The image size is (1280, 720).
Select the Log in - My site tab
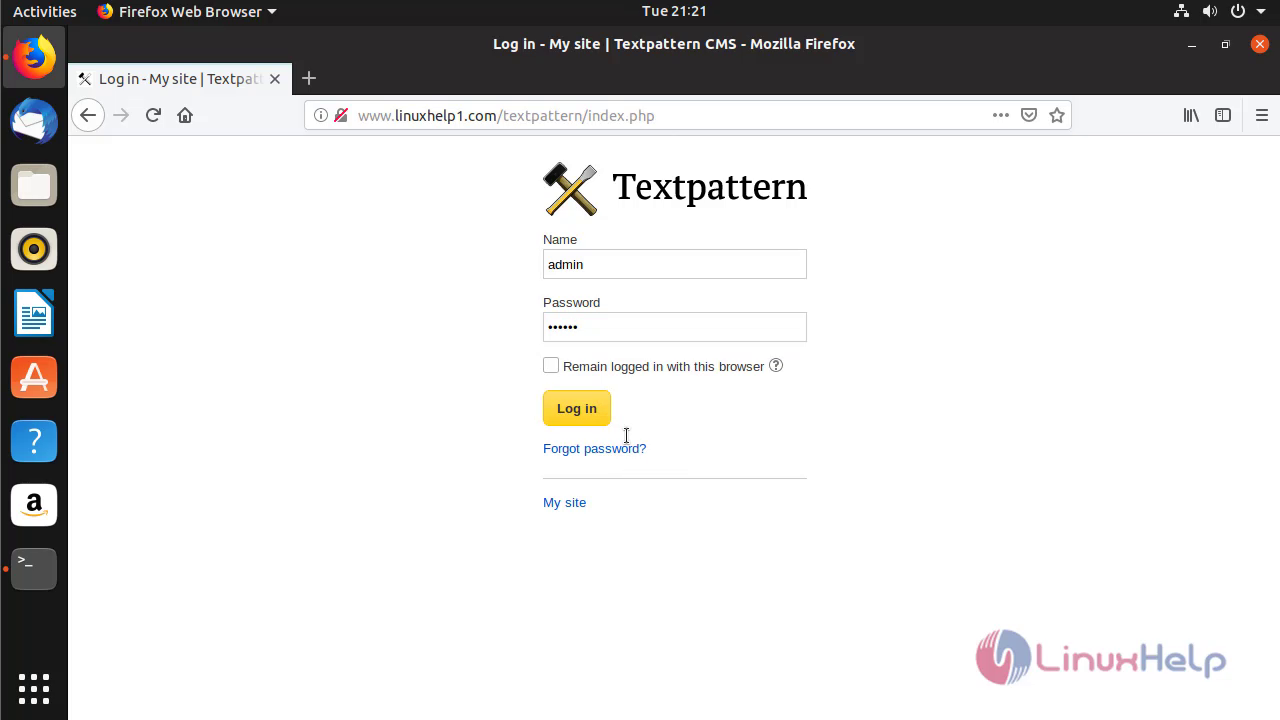click(179, 79)
